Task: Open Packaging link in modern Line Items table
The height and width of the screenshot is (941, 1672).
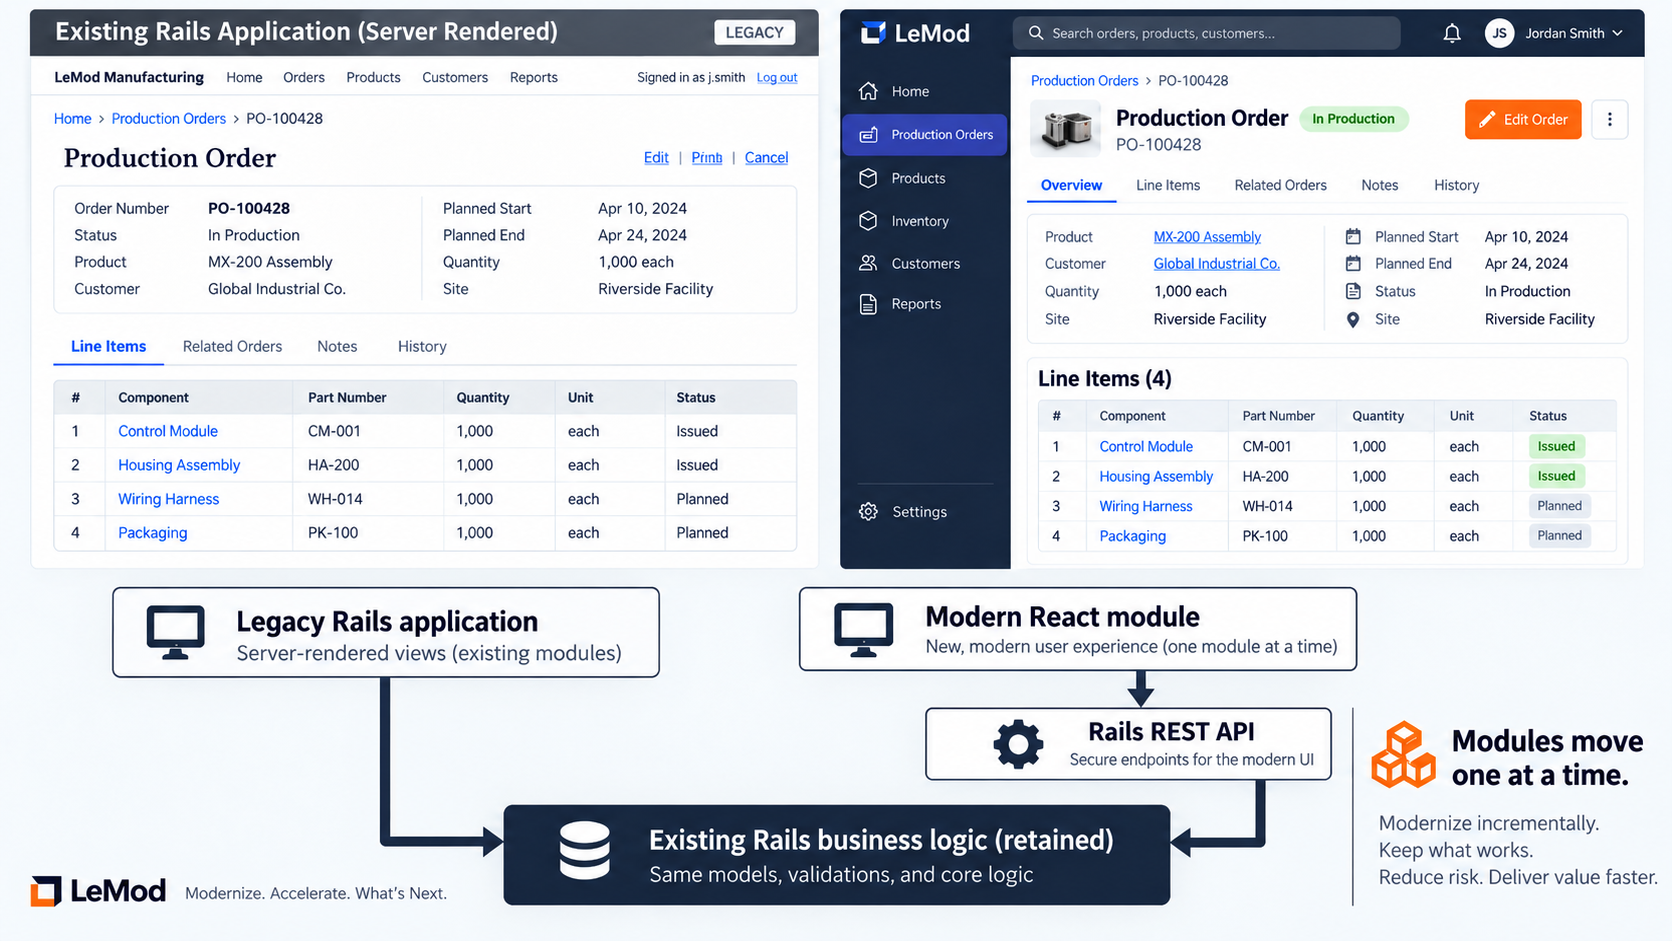Action: tap(1132, 536)
